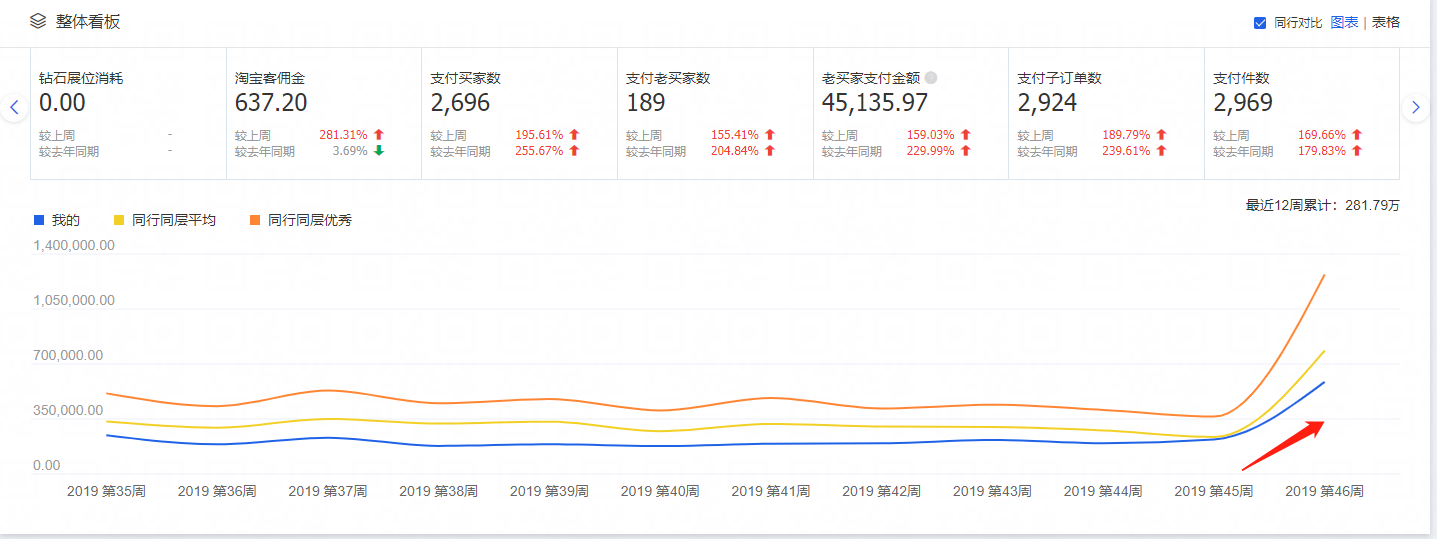
Task: Click red up arrow beside 195.61%
Action: point(574,135)
